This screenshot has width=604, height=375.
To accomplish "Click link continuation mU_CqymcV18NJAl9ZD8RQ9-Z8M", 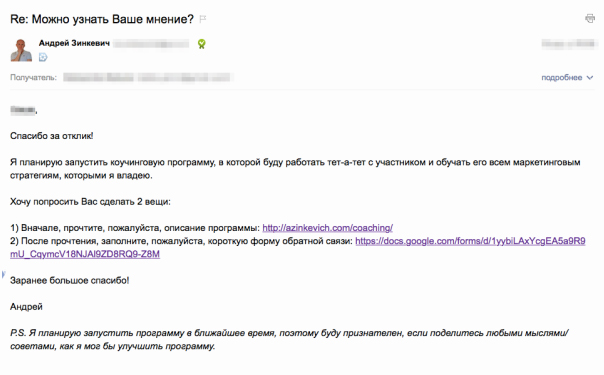I will tap(85, 254).
